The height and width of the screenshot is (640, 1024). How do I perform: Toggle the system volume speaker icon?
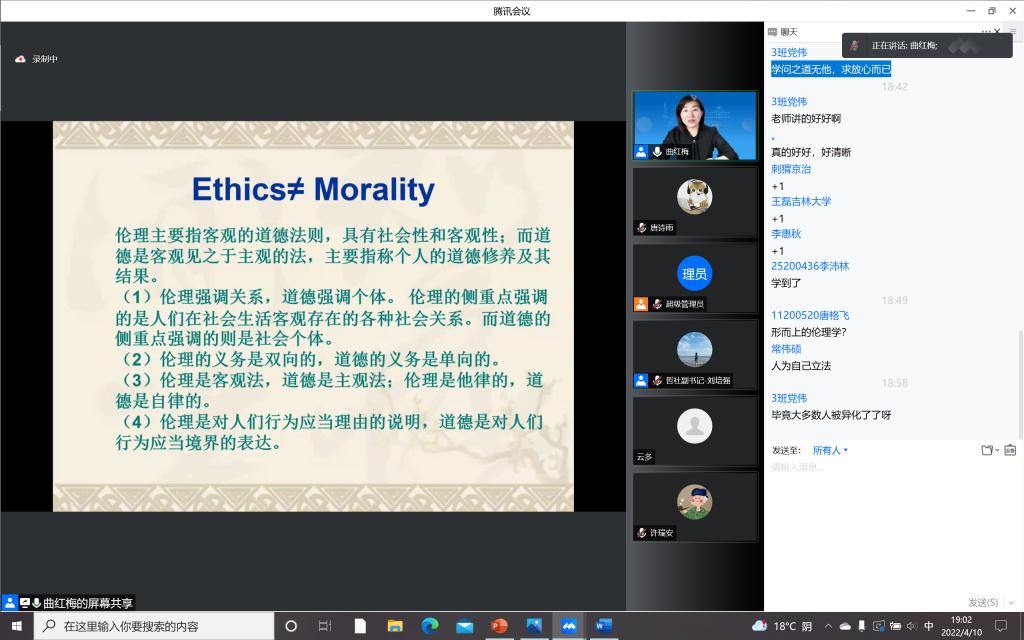pyautogui.click(x=911, y=626)
